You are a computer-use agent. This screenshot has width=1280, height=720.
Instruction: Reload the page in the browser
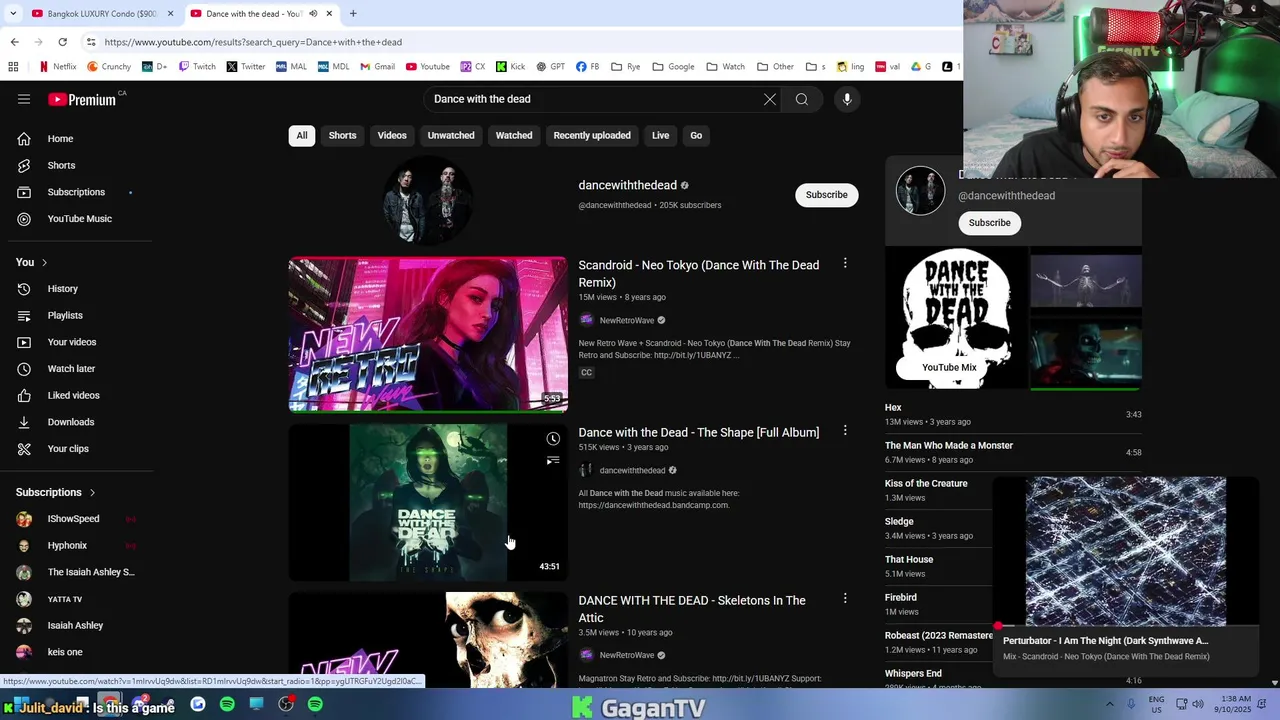tap(62, 42)
